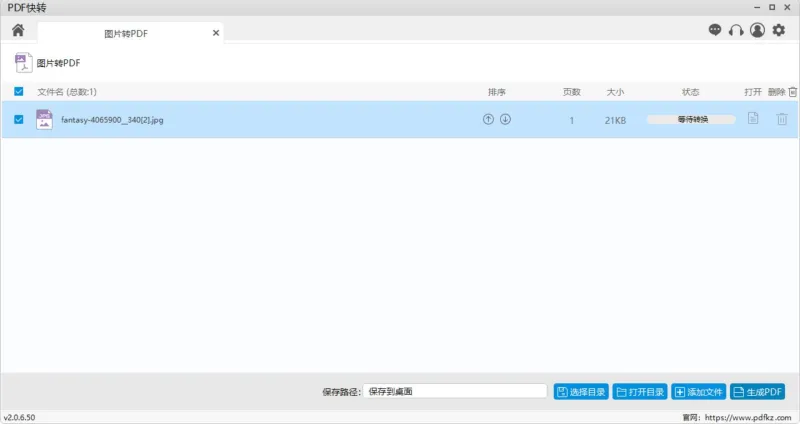Image resolution: width=800 pixels, height=424 pixels.
Task: Click the 大小 column header
Action: coord(615,92)
